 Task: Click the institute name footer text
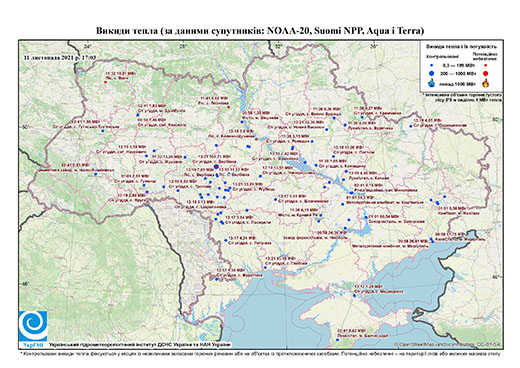click(x=139, y=344)
